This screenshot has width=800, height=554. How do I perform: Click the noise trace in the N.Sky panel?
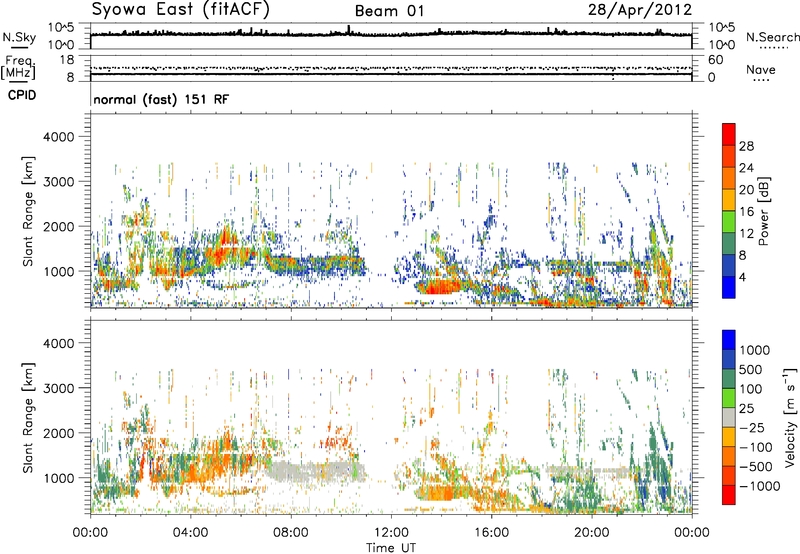tap(391, 34)
